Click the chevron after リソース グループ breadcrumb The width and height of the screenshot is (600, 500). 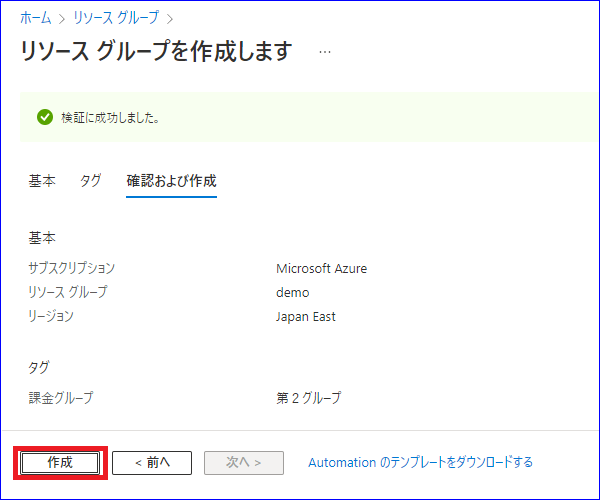point(170,19)
